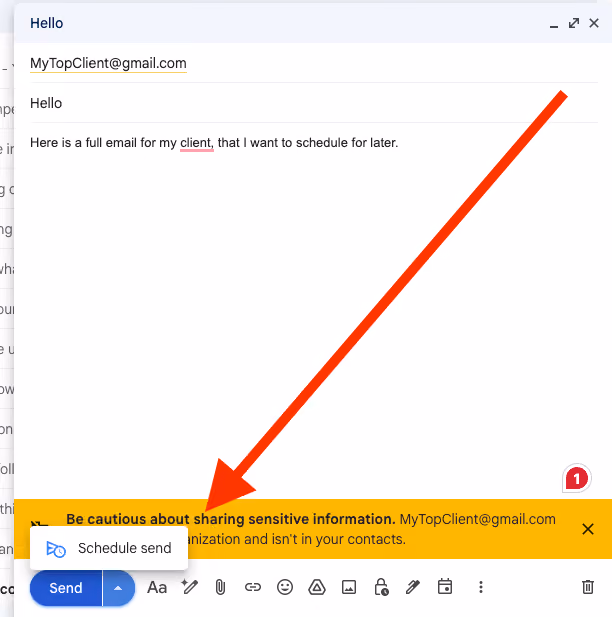This screenshot has height=617, width=612.
Task: Minimize the Hello compose window
Action: [554, 24]
